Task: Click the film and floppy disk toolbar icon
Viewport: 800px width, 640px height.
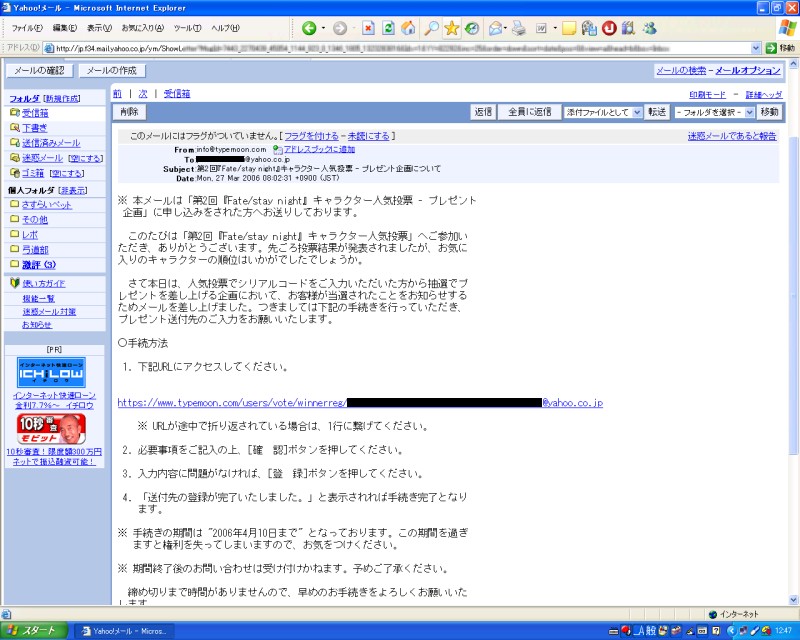Action: tap(589, 28)
